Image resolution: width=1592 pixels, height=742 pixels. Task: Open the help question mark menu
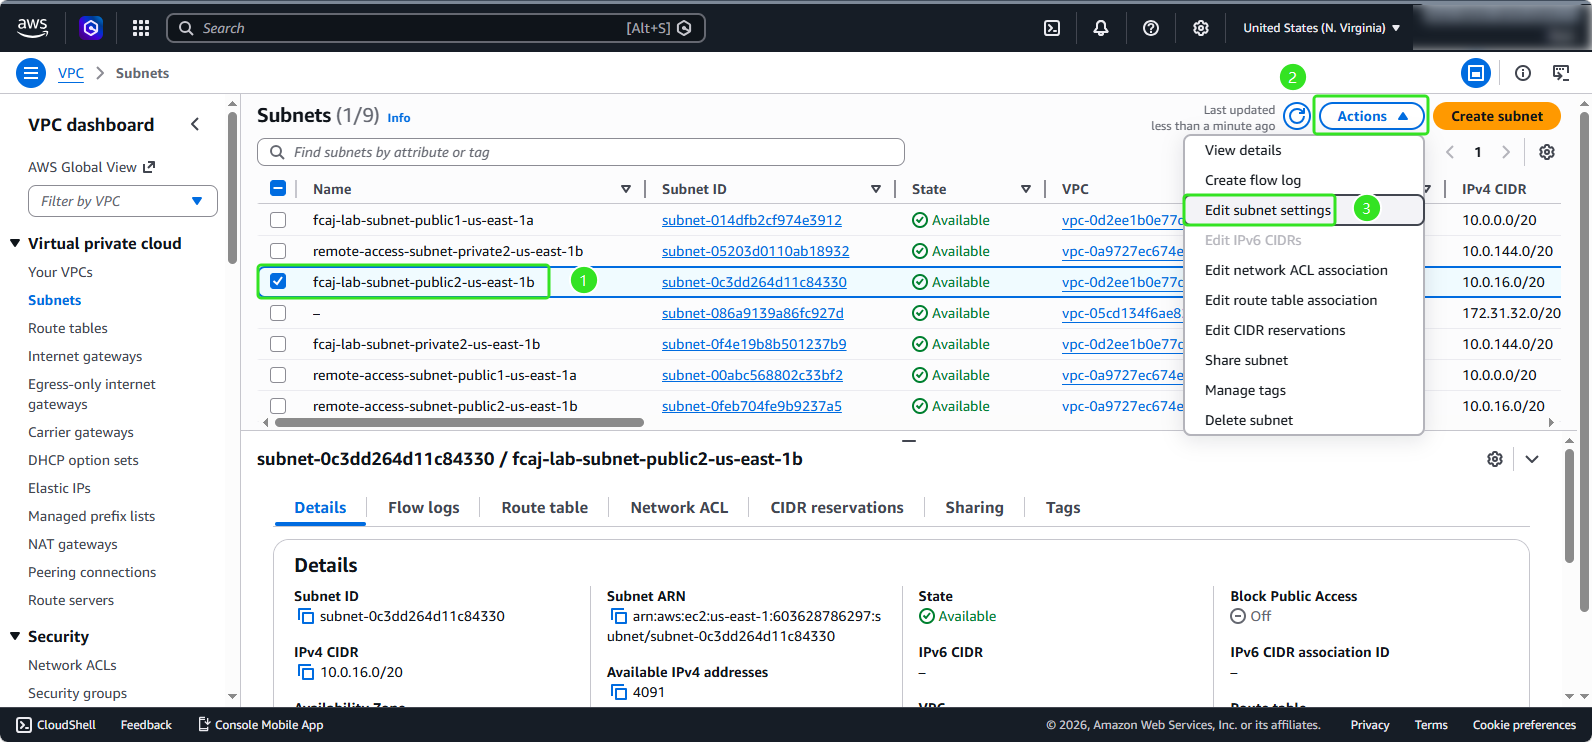click(1151, 28)
